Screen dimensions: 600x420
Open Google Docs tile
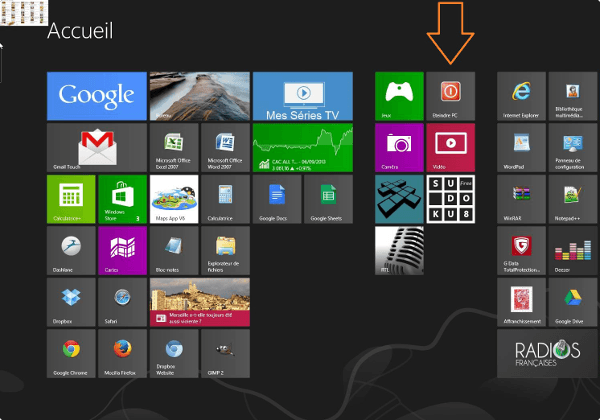[x=277, y=199]
